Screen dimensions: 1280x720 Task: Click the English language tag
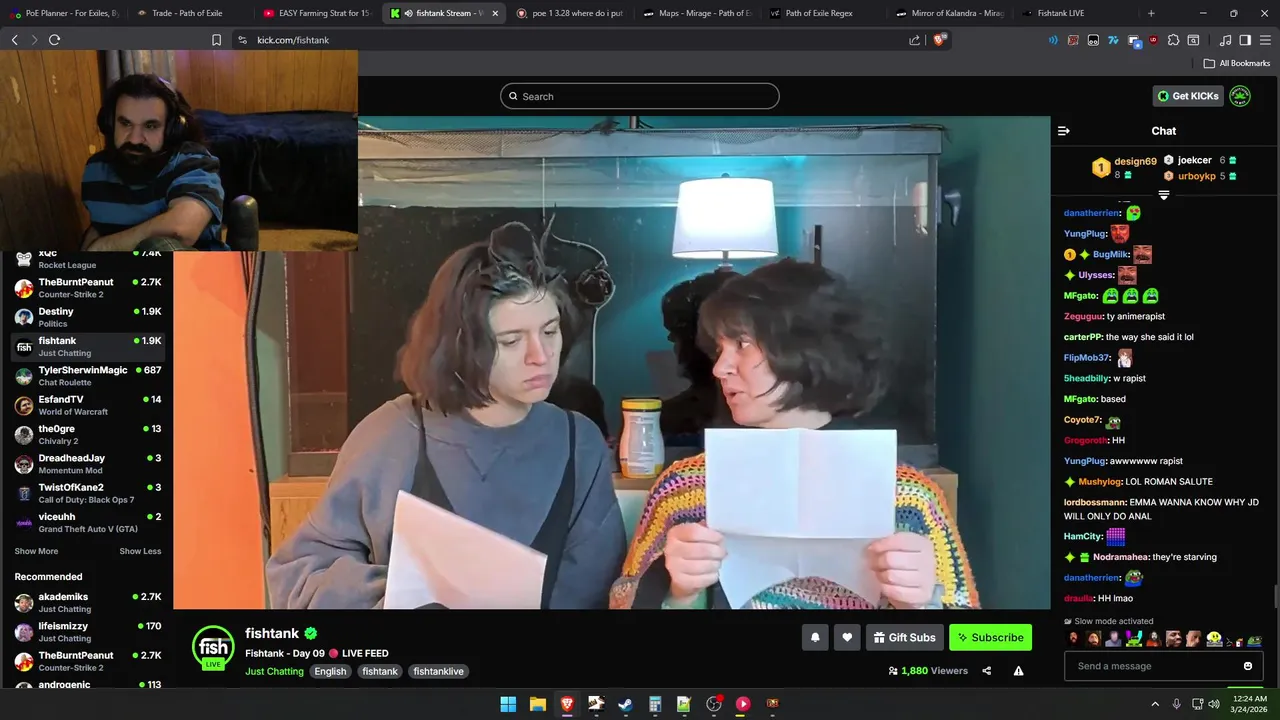pyautogui.click(x=330, y=671)
